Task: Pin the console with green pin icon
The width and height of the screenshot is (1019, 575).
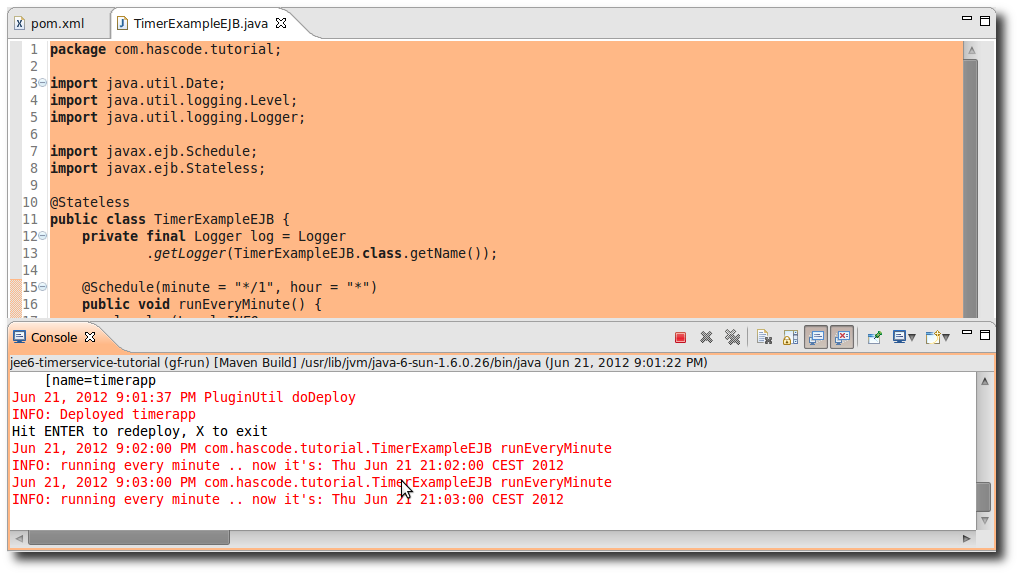Action: click(x=875, y=337)
